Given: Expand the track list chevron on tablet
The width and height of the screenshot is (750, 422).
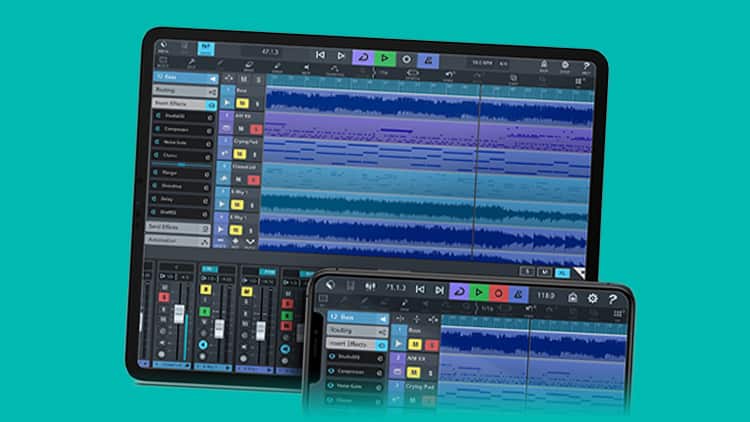Looking at the screenshot, I should [250, 243].
